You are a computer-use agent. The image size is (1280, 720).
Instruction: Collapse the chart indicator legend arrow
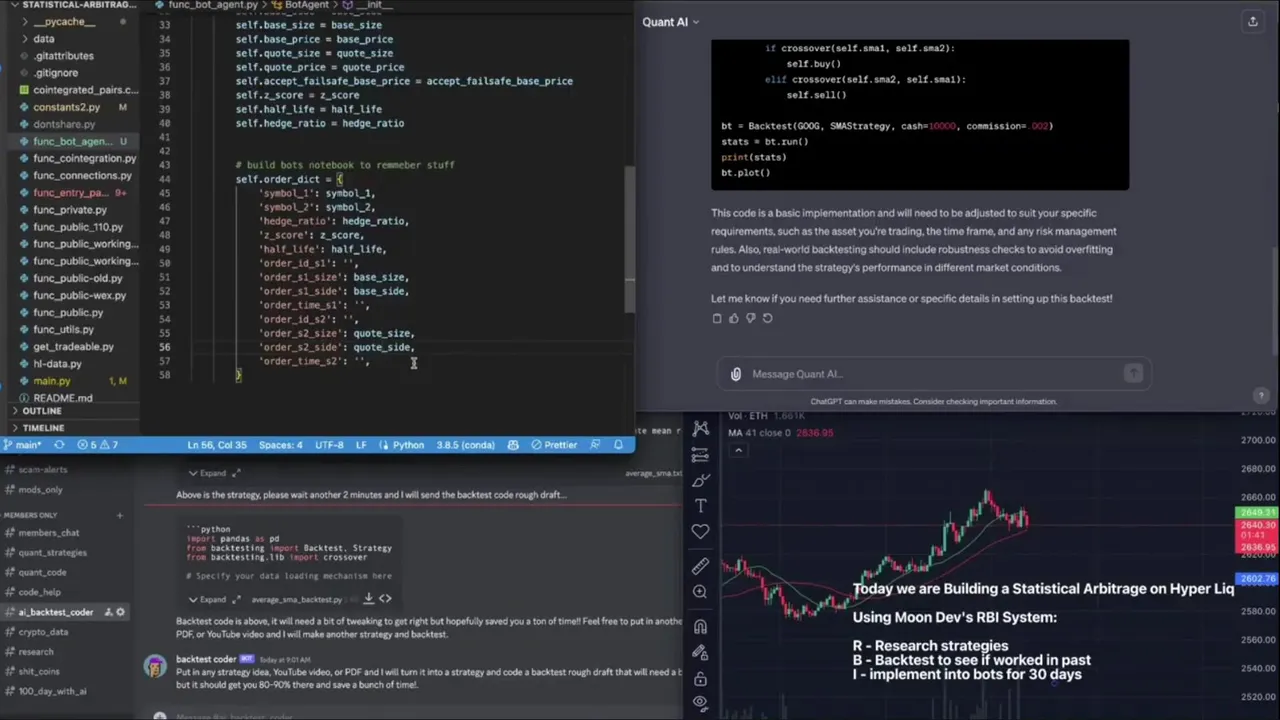(x=738, y=450)
